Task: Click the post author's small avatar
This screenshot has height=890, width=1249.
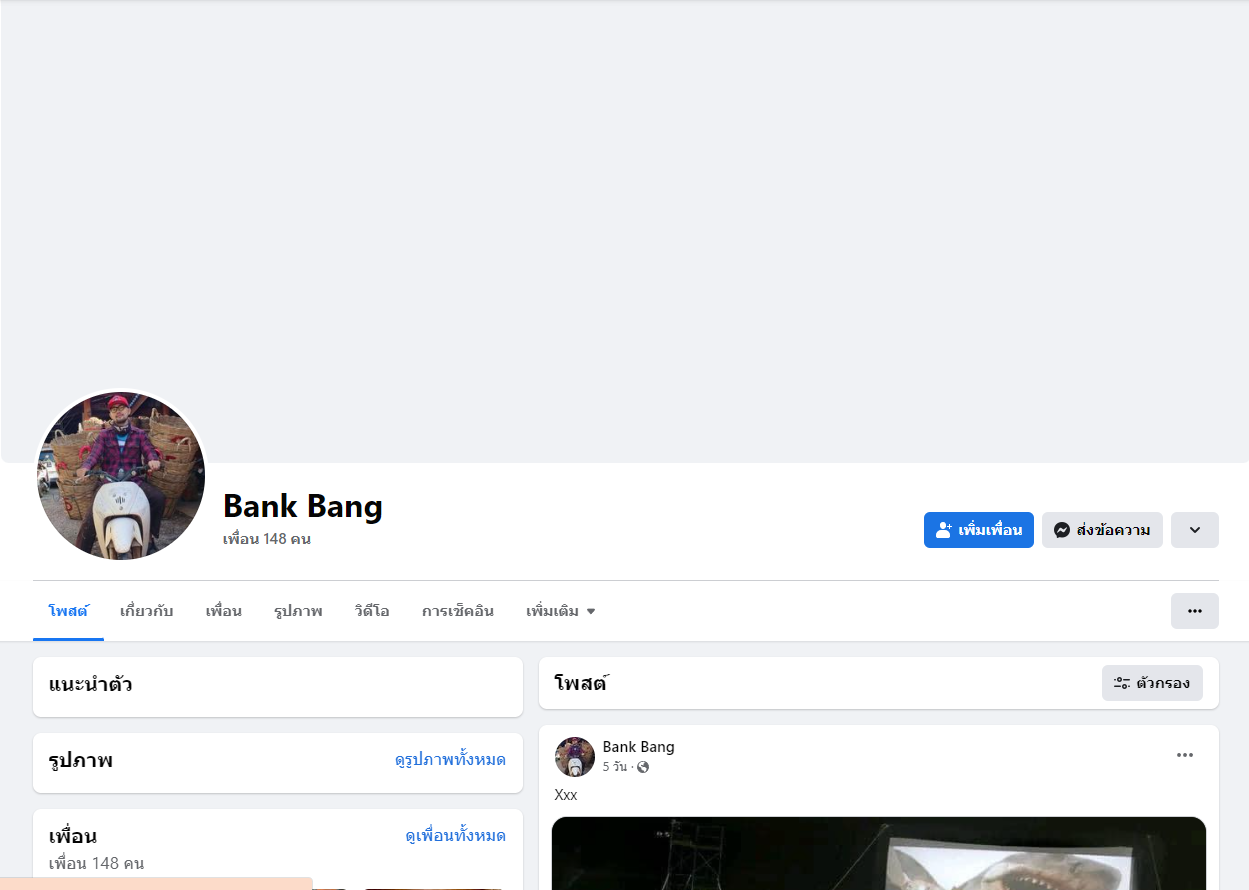Action: [x=575, y=757]
